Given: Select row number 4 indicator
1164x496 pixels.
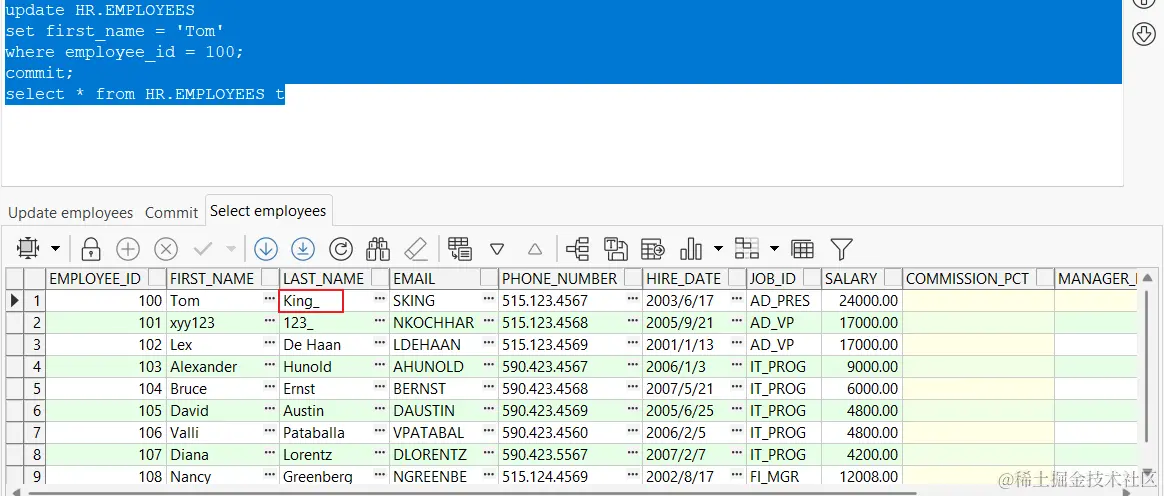Looking at the screenshot, I should (35, 367).
